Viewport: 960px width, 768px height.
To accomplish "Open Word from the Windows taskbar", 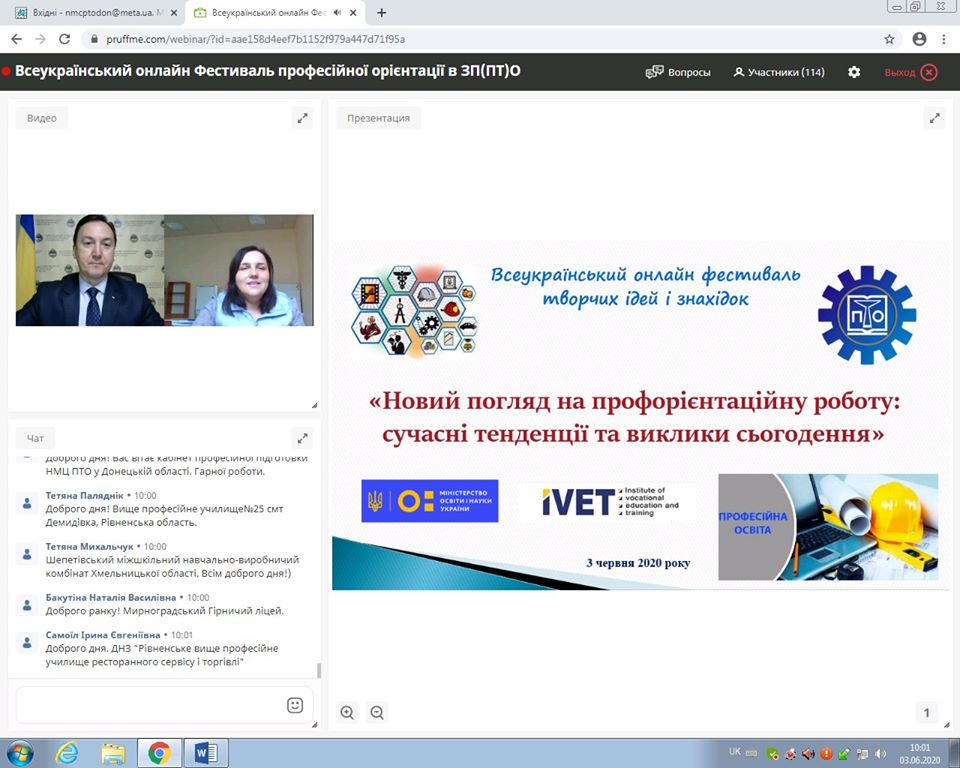I will click(x=206, y=751).
